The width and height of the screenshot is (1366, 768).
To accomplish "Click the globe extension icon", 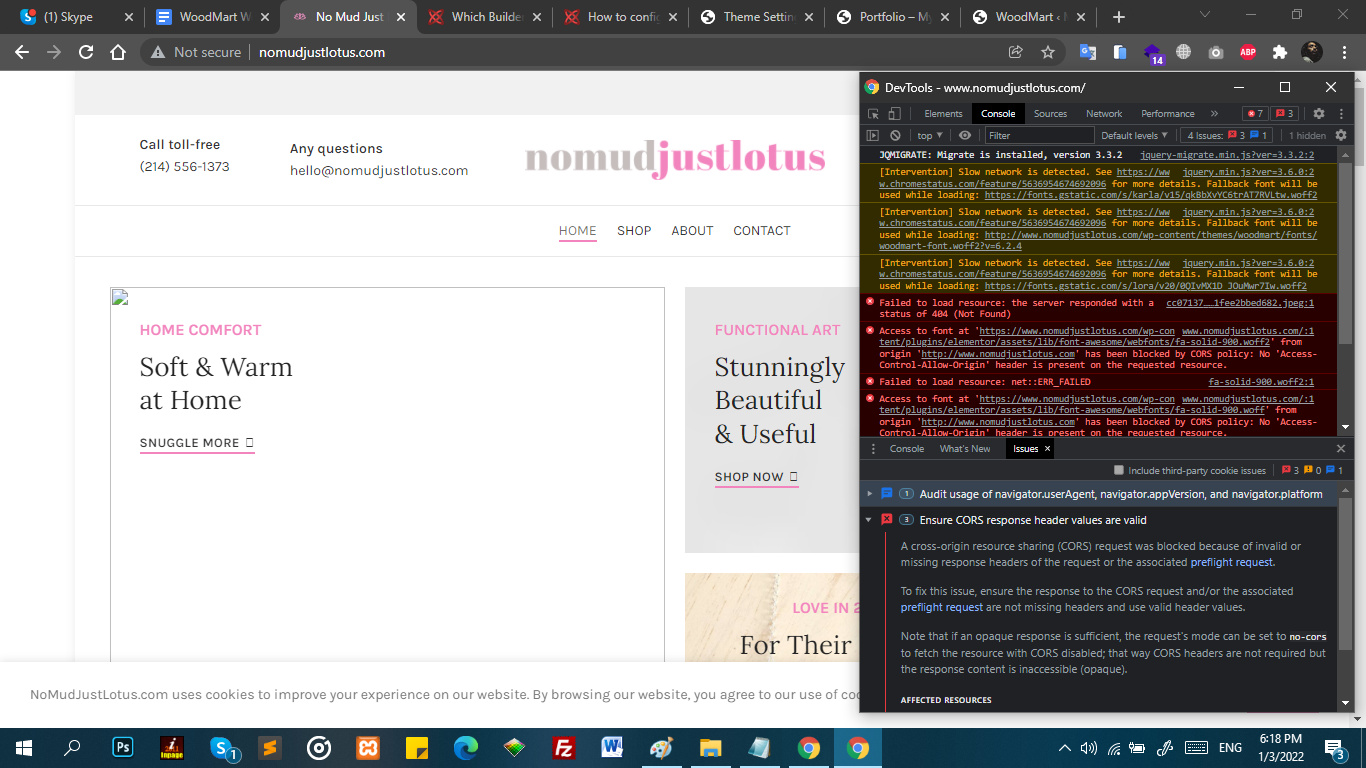I will (x=1184, y=52).
